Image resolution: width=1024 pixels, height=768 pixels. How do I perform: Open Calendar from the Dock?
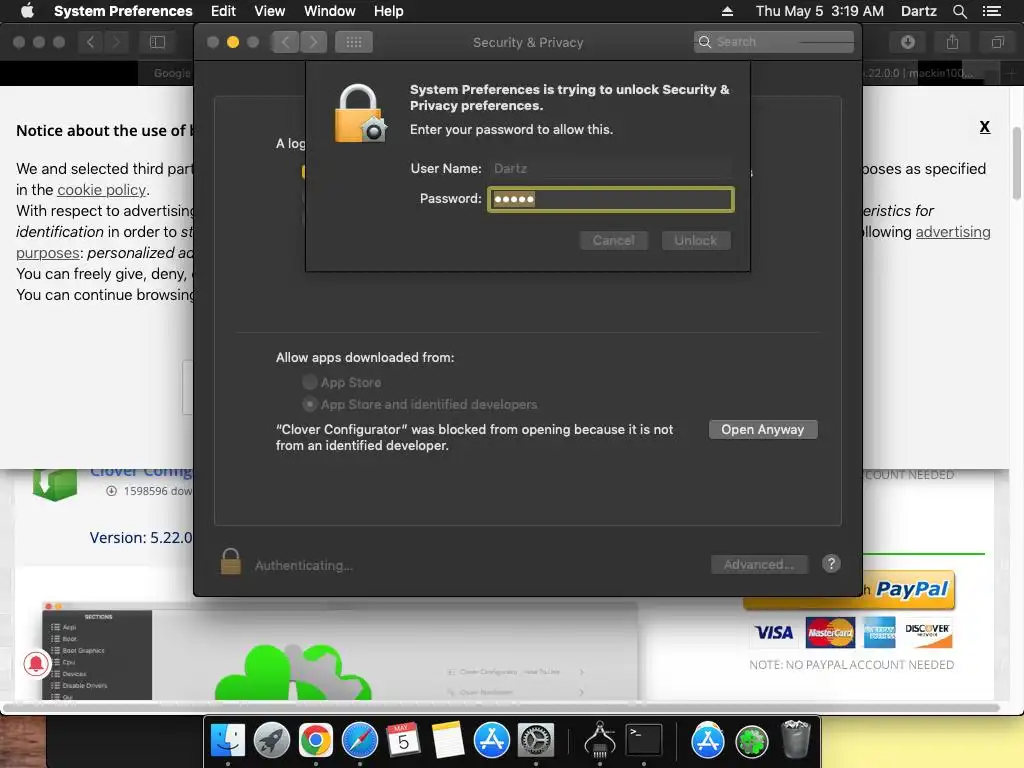coord(404,741)
